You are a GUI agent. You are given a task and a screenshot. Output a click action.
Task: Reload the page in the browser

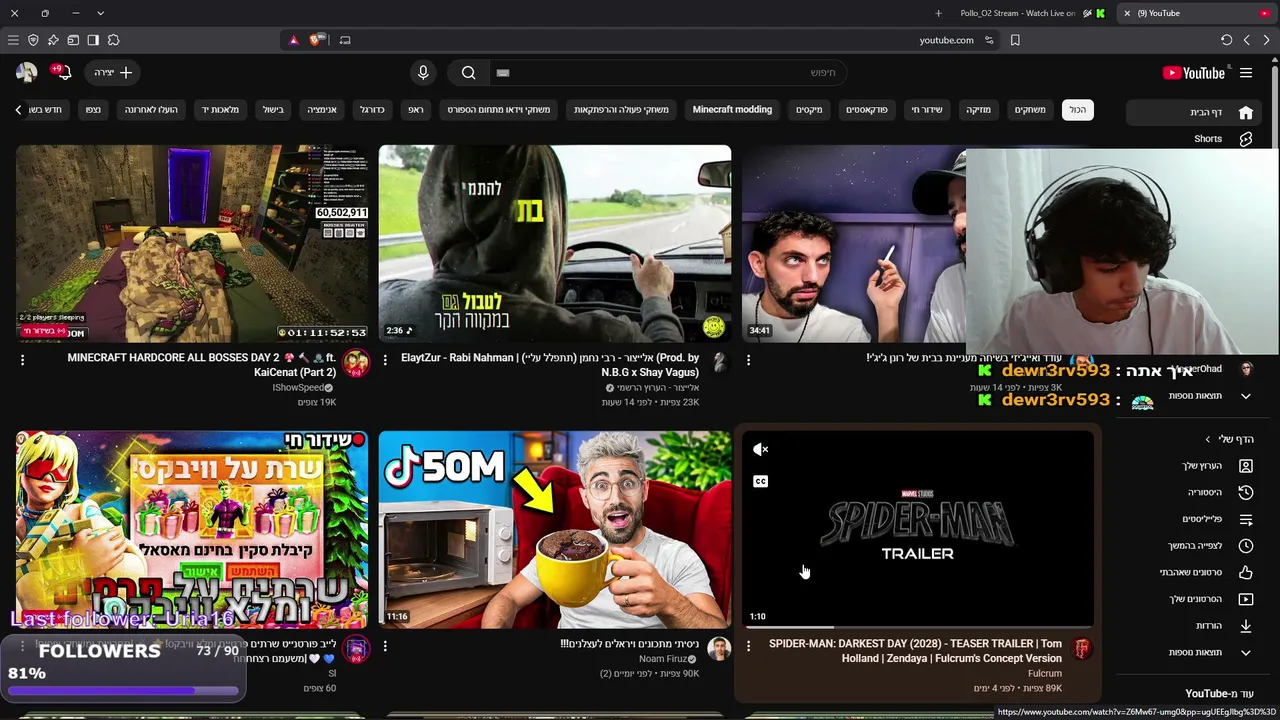(x=1226, y=40)
